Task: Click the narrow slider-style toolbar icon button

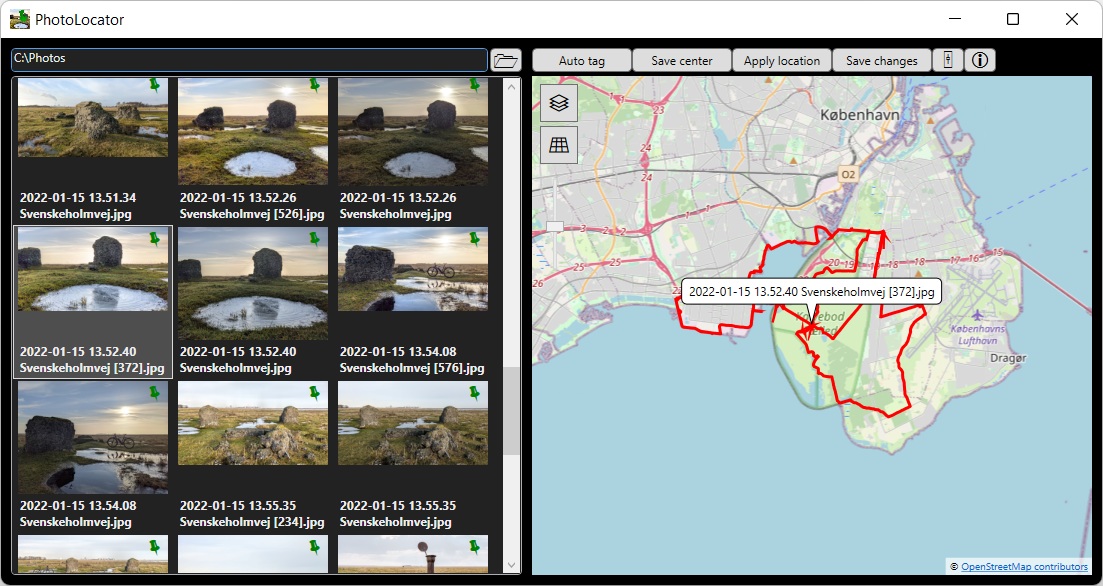Action: [x=947, y=60]
